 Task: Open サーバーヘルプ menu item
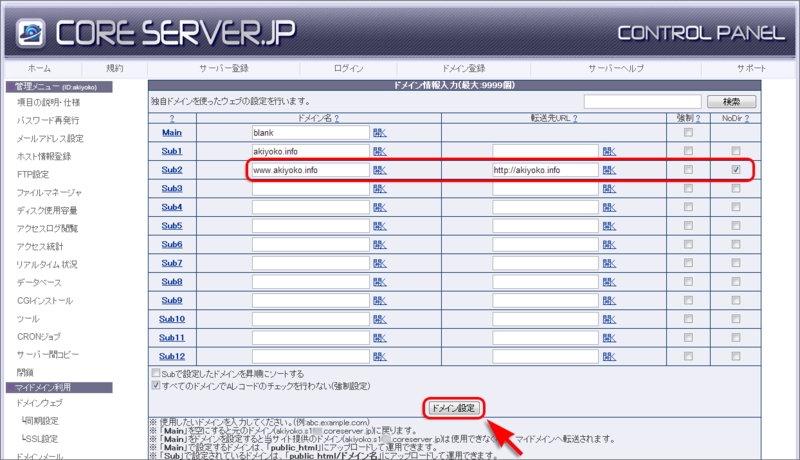(616, 68)
